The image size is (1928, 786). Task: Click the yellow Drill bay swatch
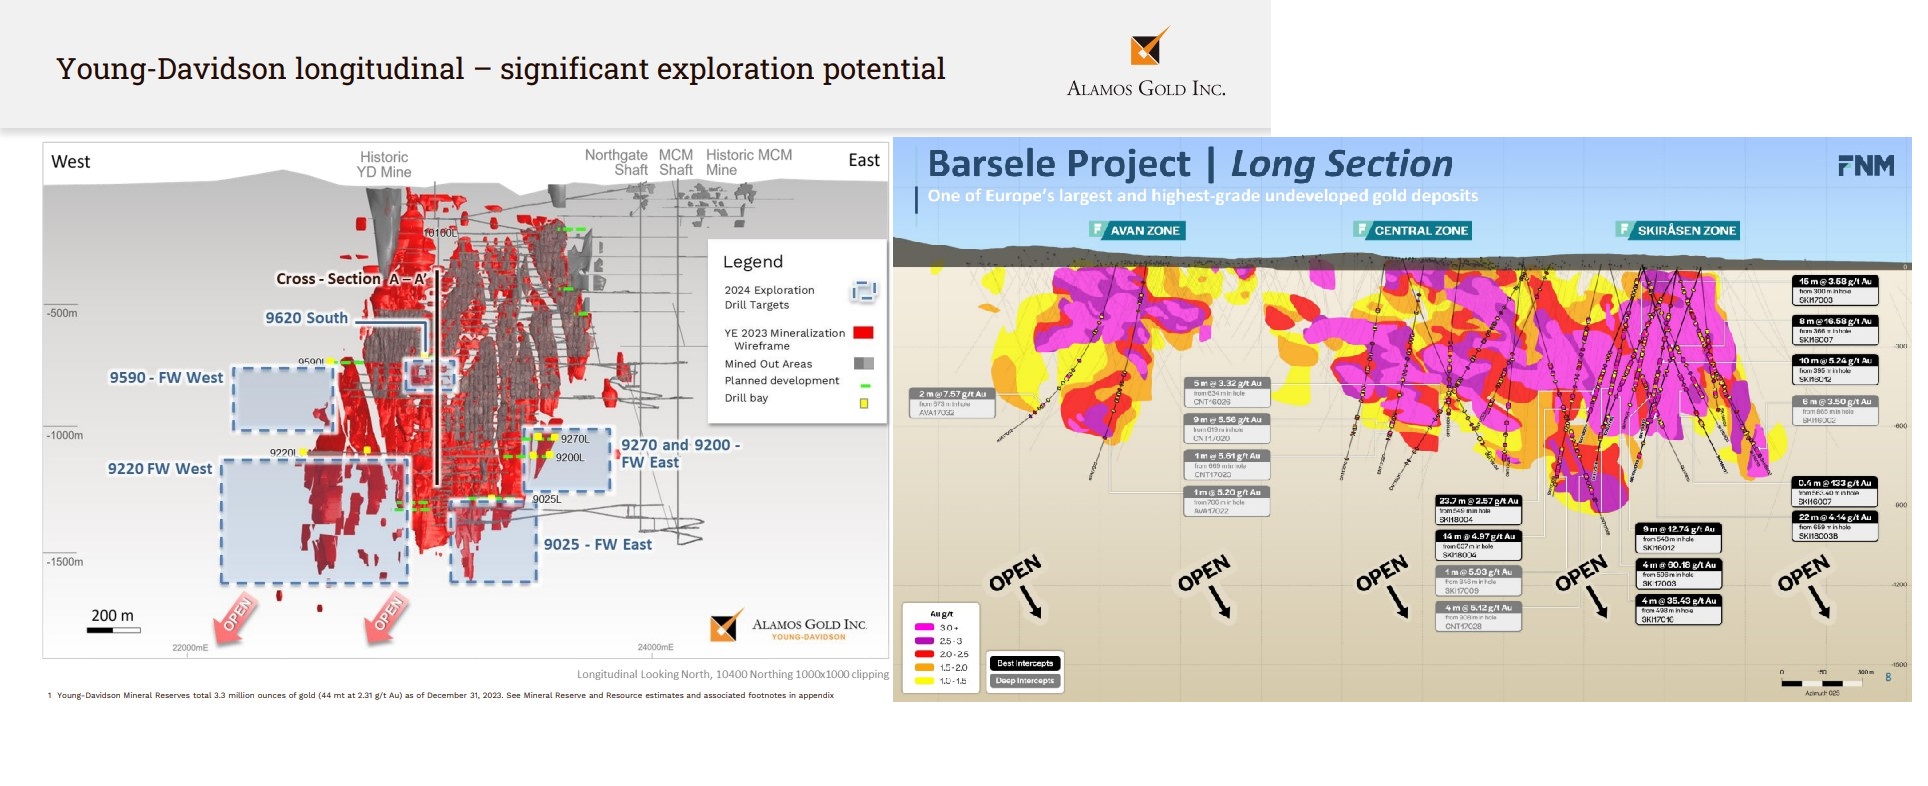tap(864, 404)
